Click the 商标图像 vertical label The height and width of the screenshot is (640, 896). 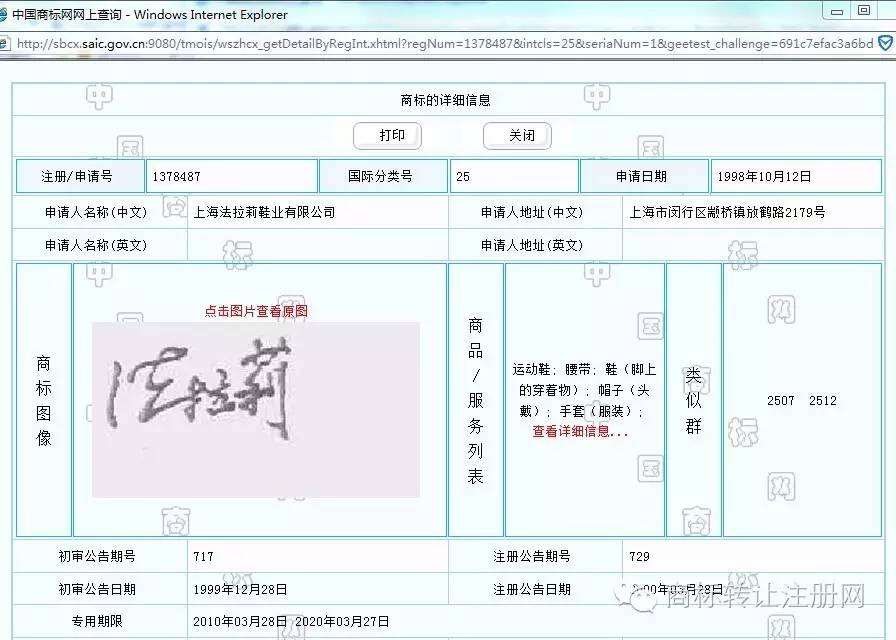click(43, 400)
